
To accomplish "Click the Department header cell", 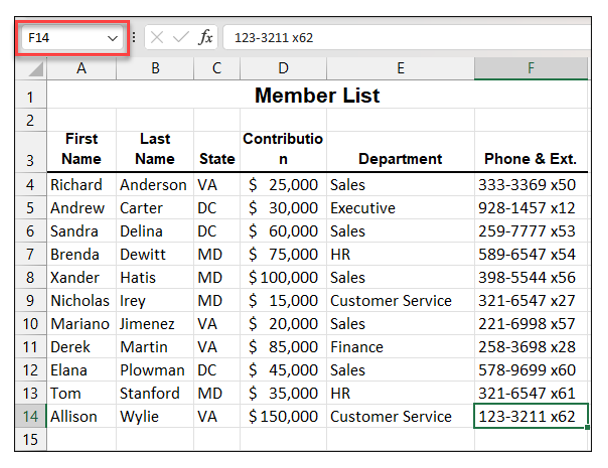I will (x=401, y=152).
